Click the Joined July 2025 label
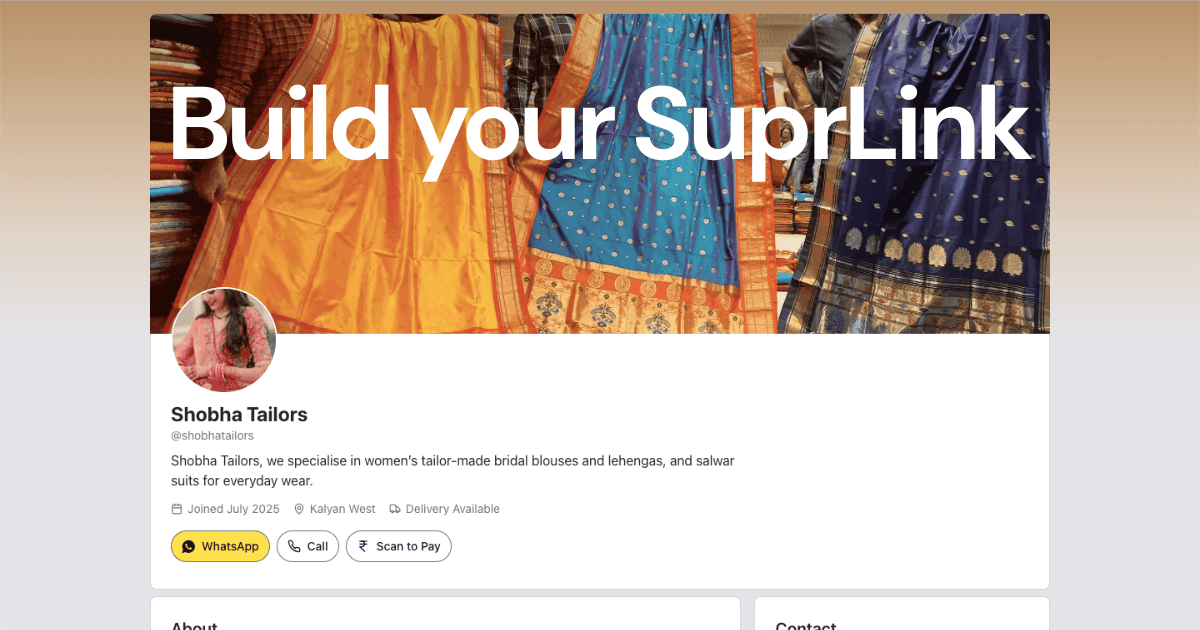 pyautogui.click(x=232, y=508)
